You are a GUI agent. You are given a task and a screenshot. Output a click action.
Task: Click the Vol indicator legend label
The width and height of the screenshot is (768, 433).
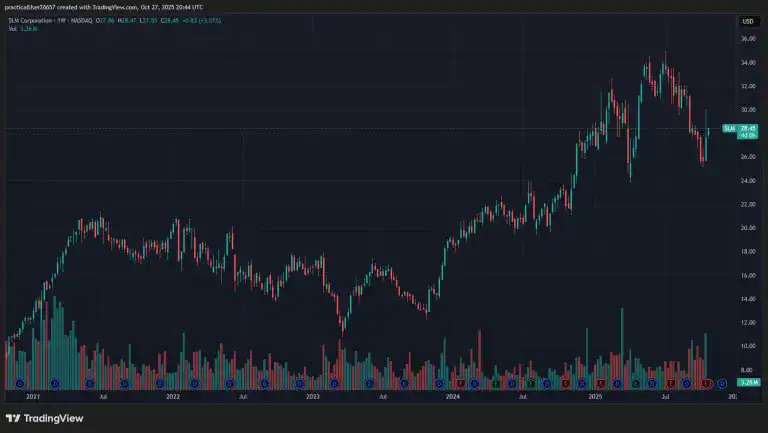pos(11,29)
